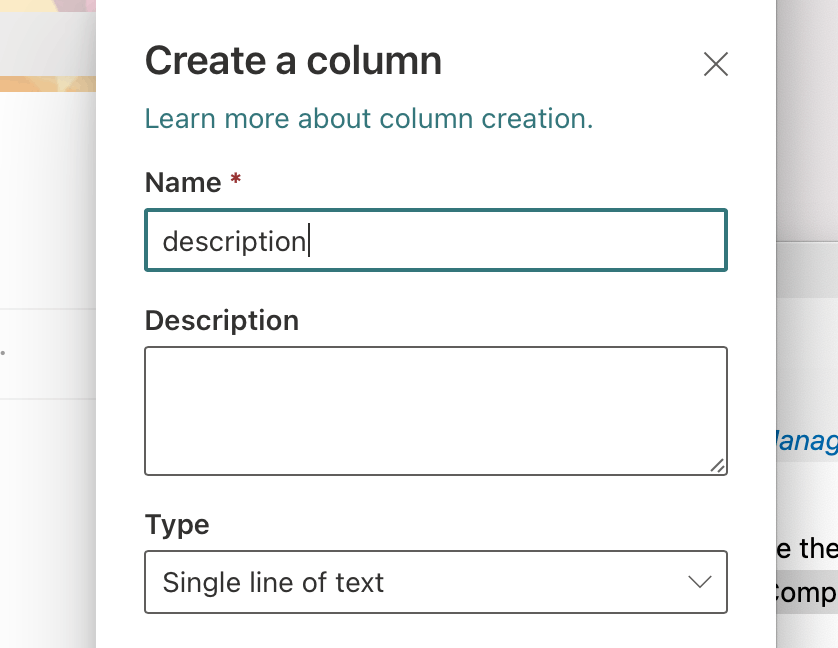Open Learn more about column creation link
The image size is (838, 648).
[368, 119]
